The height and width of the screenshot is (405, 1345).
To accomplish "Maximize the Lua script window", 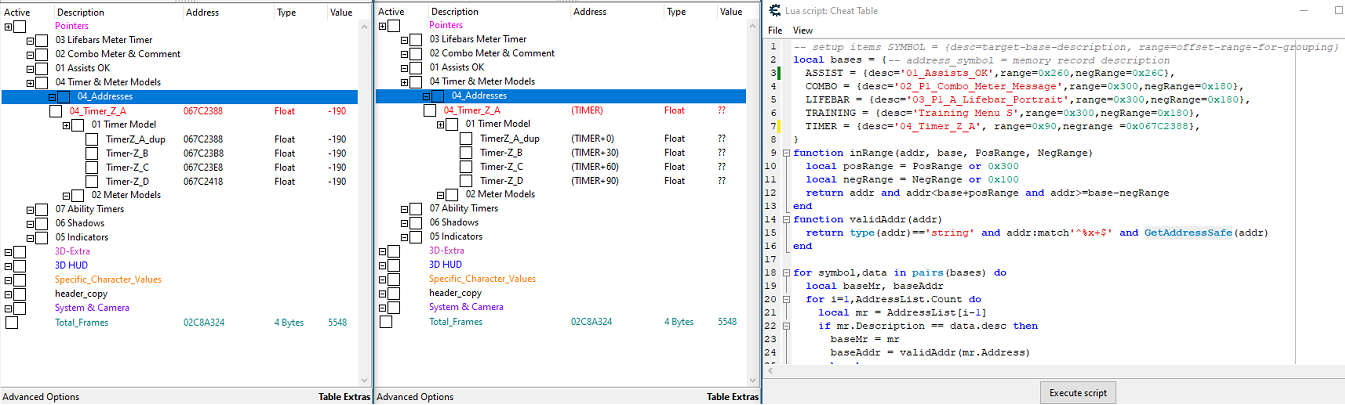I will (1338, 9).
